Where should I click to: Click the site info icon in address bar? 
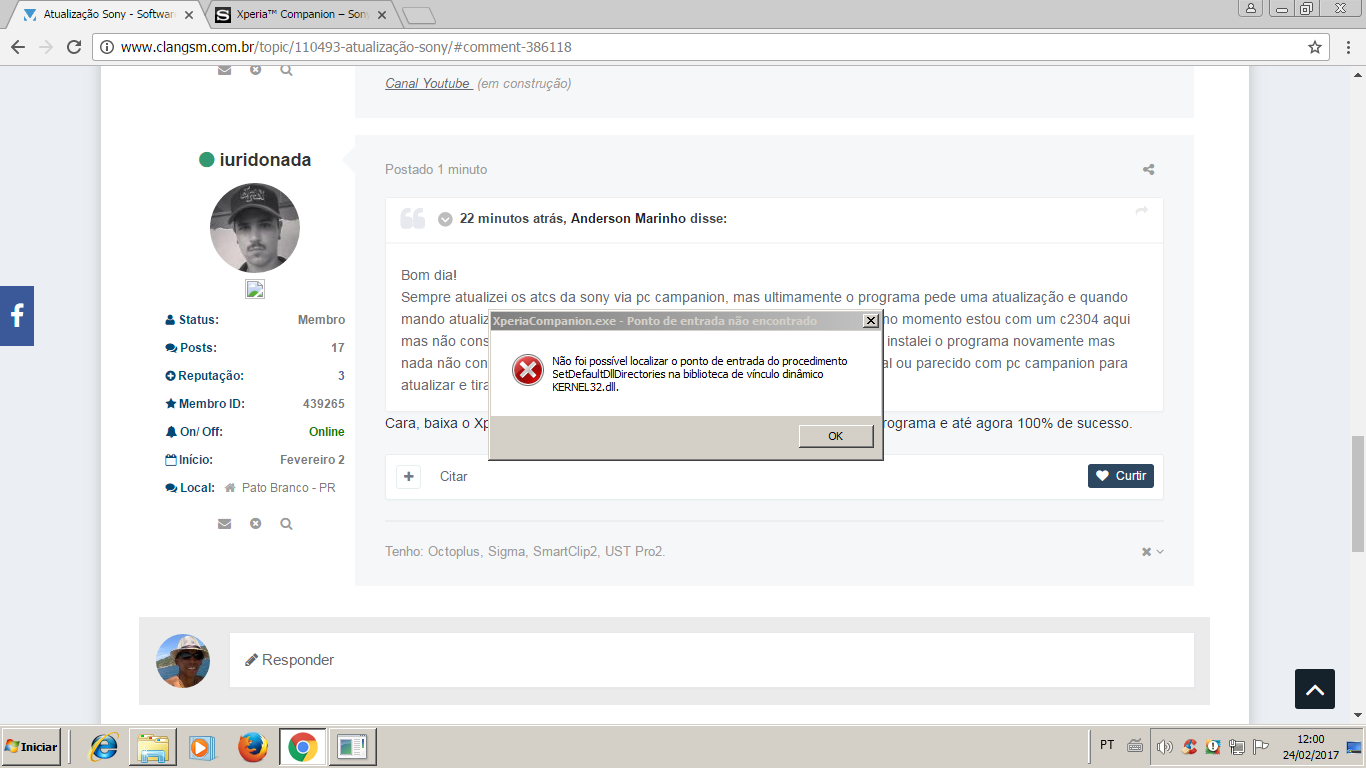(x=106, y=47)
